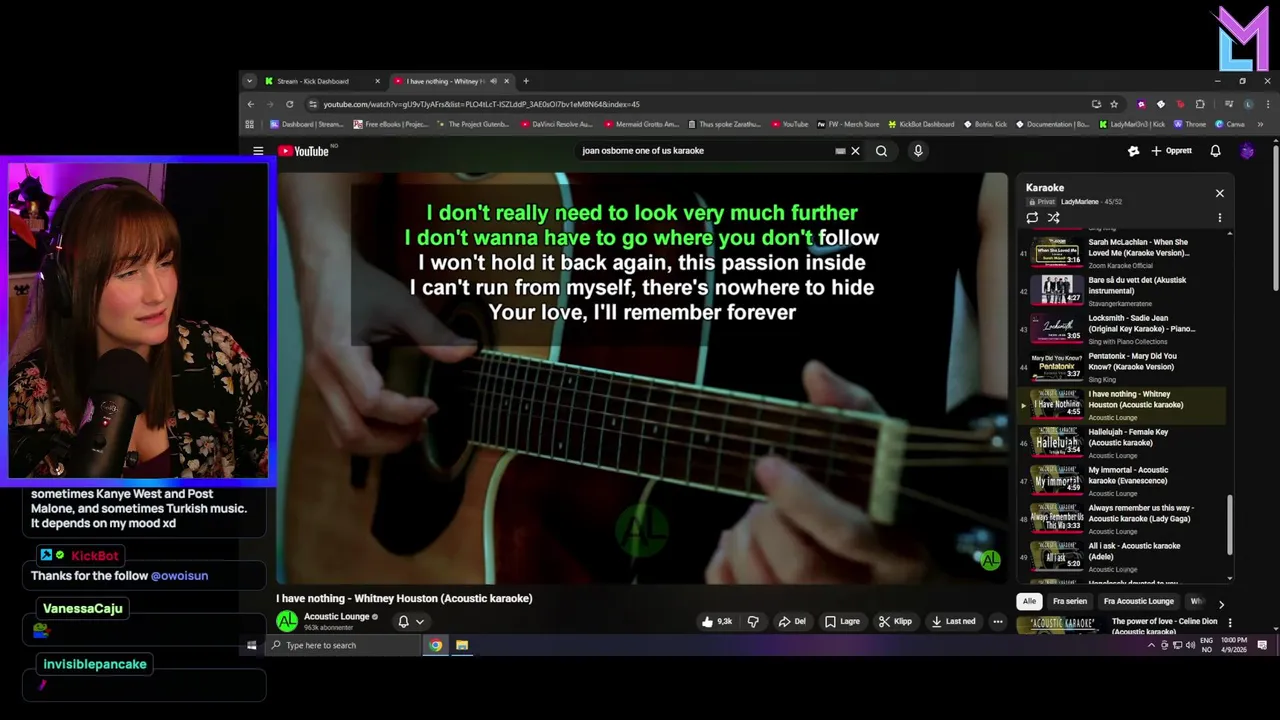Click the YouTube search input field
This screenshot has height=720, width=1280.
[705, 151]
